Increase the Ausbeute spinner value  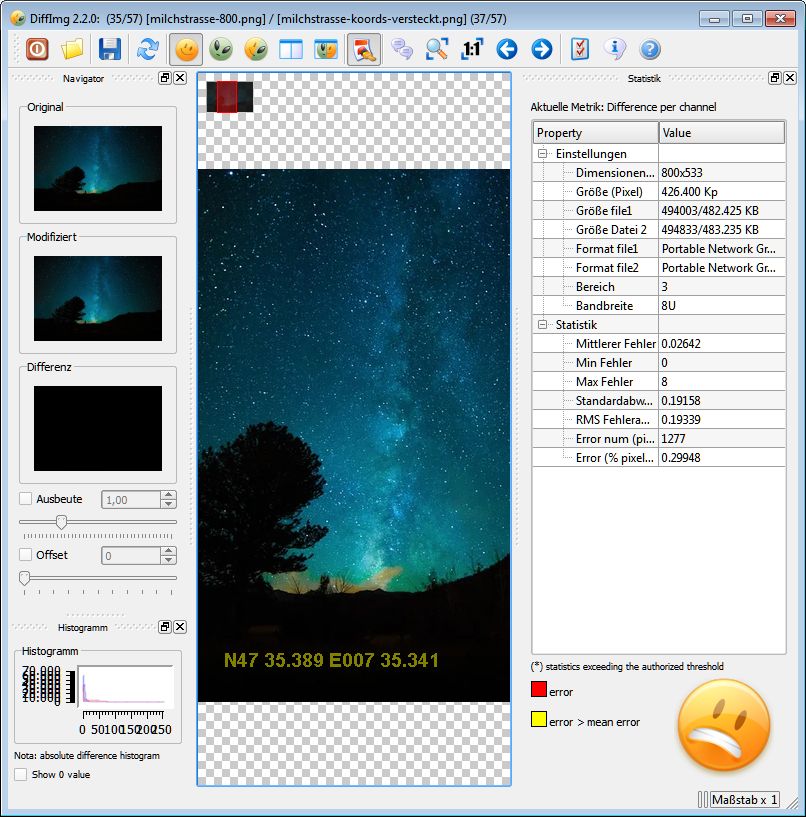coord(168,495)
